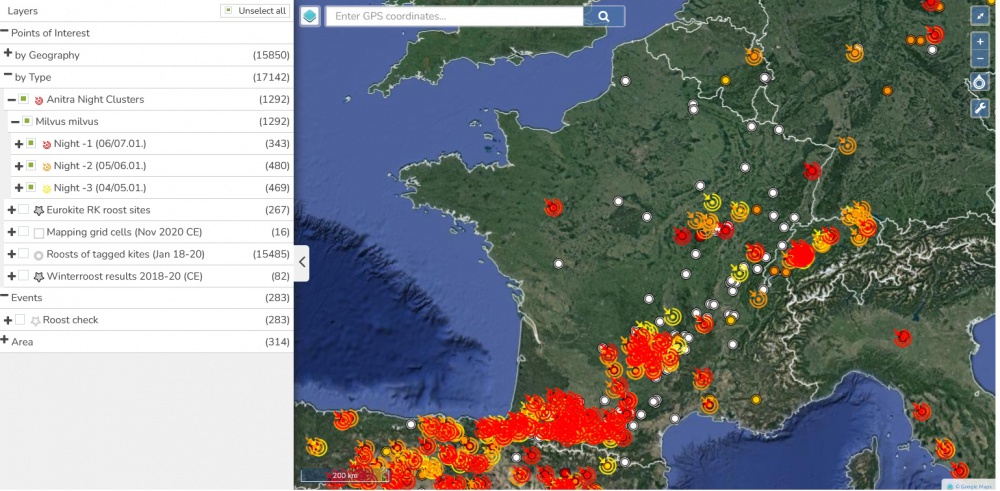This screenshot has height=491, width=1000.
Task: Collapse the Milvus milvus subtree
Action: pyautogui.click(x=14, y=121)
